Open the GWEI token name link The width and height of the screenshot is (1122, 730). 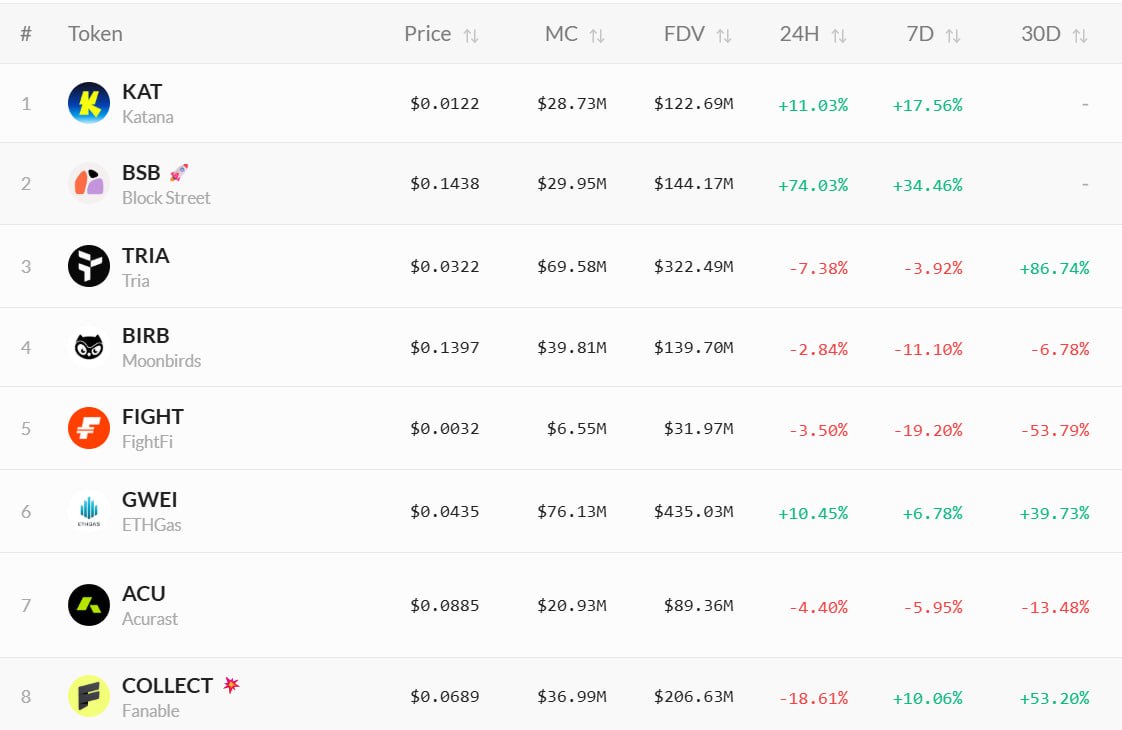[x=150, y=499]
